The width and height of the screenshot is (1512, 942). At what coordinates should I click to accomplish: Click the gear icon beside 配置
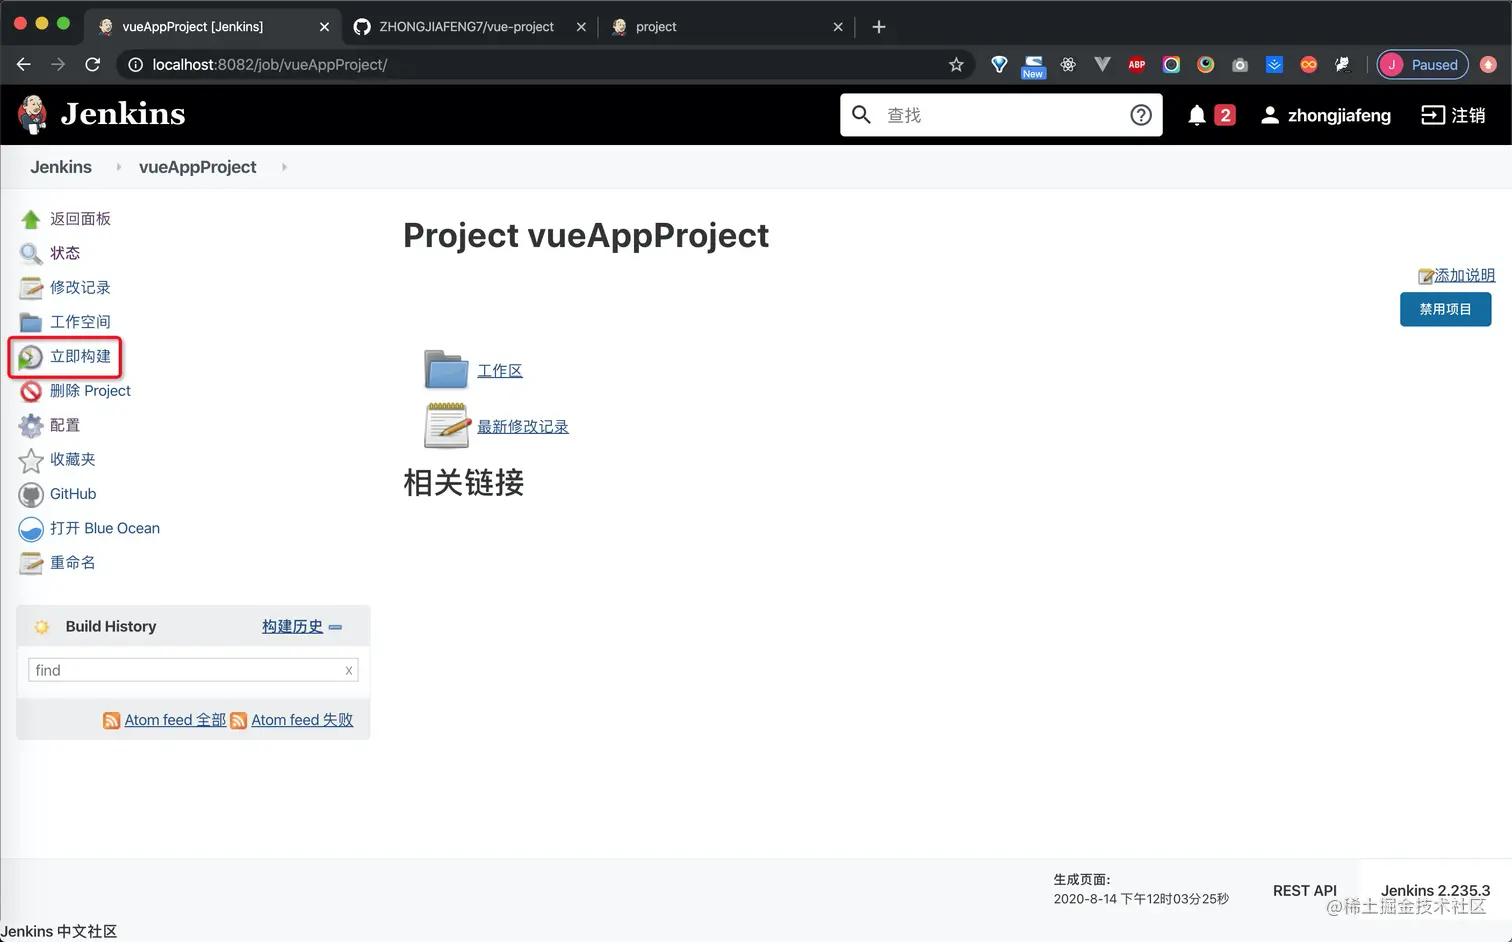(31, 426)
